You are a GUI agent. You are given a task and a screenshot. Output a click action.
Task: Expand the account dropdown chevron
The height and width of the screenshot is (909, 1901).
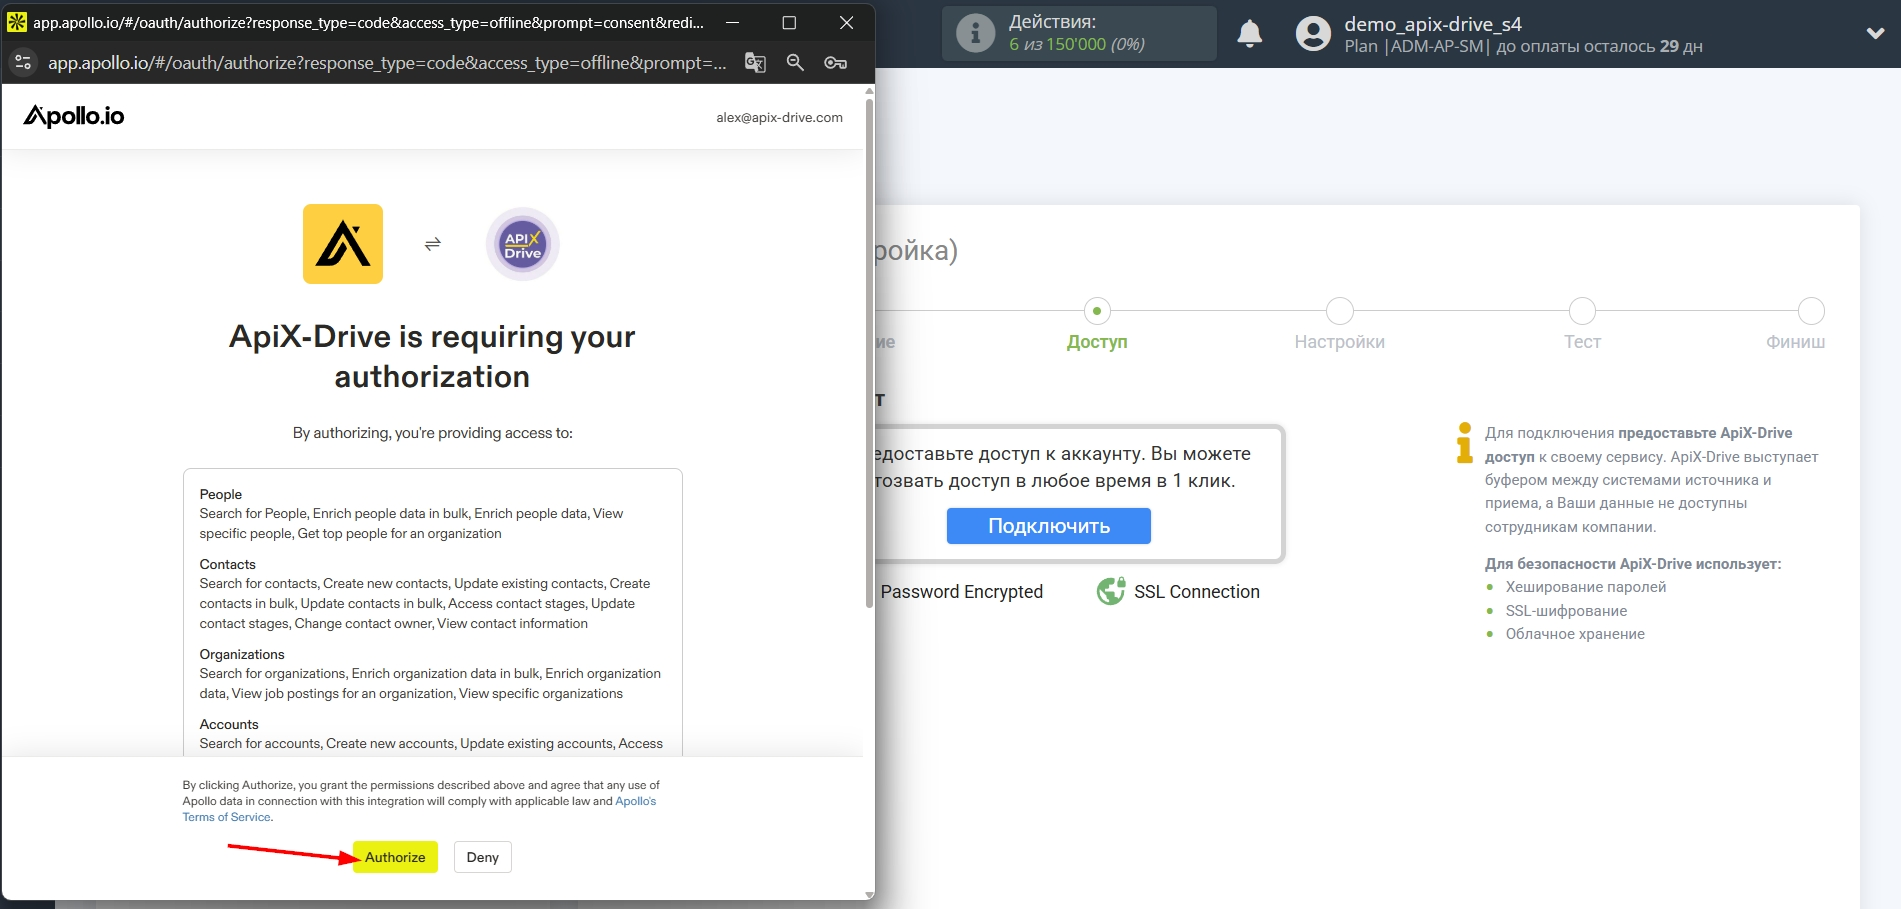(x=1875, y=33)
